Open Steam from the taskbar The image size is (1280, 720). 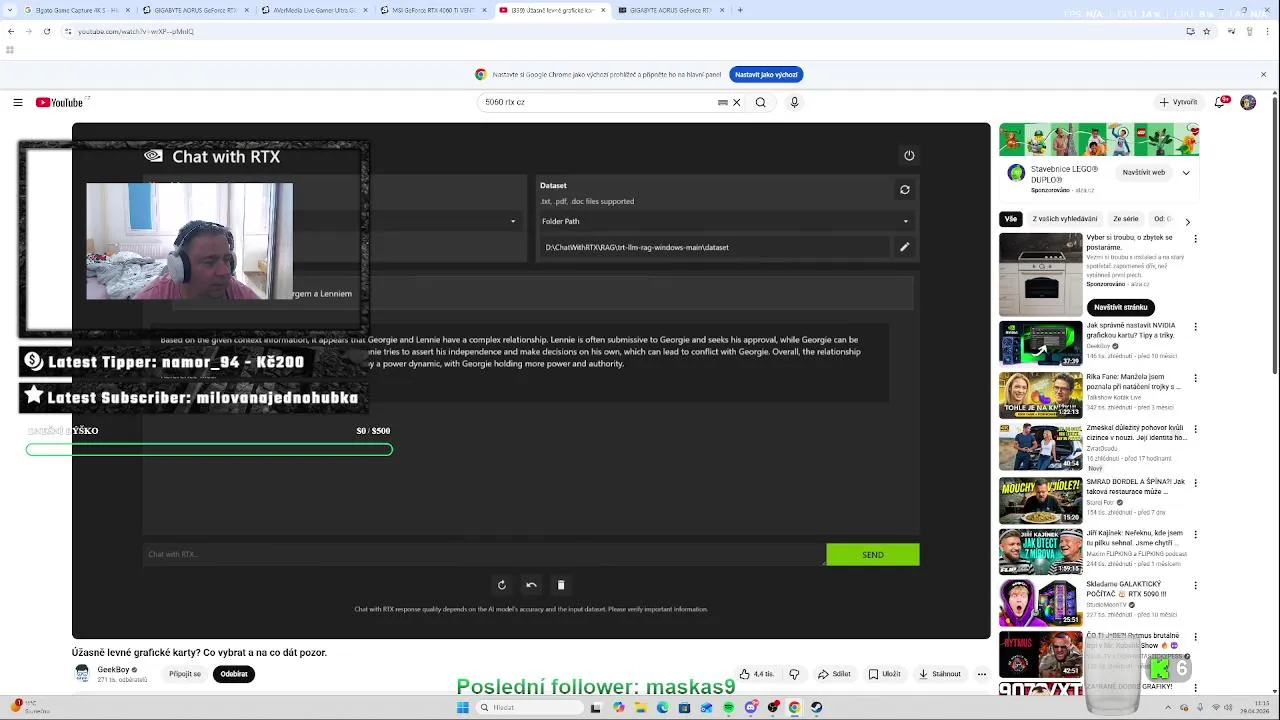pos(817,707)
